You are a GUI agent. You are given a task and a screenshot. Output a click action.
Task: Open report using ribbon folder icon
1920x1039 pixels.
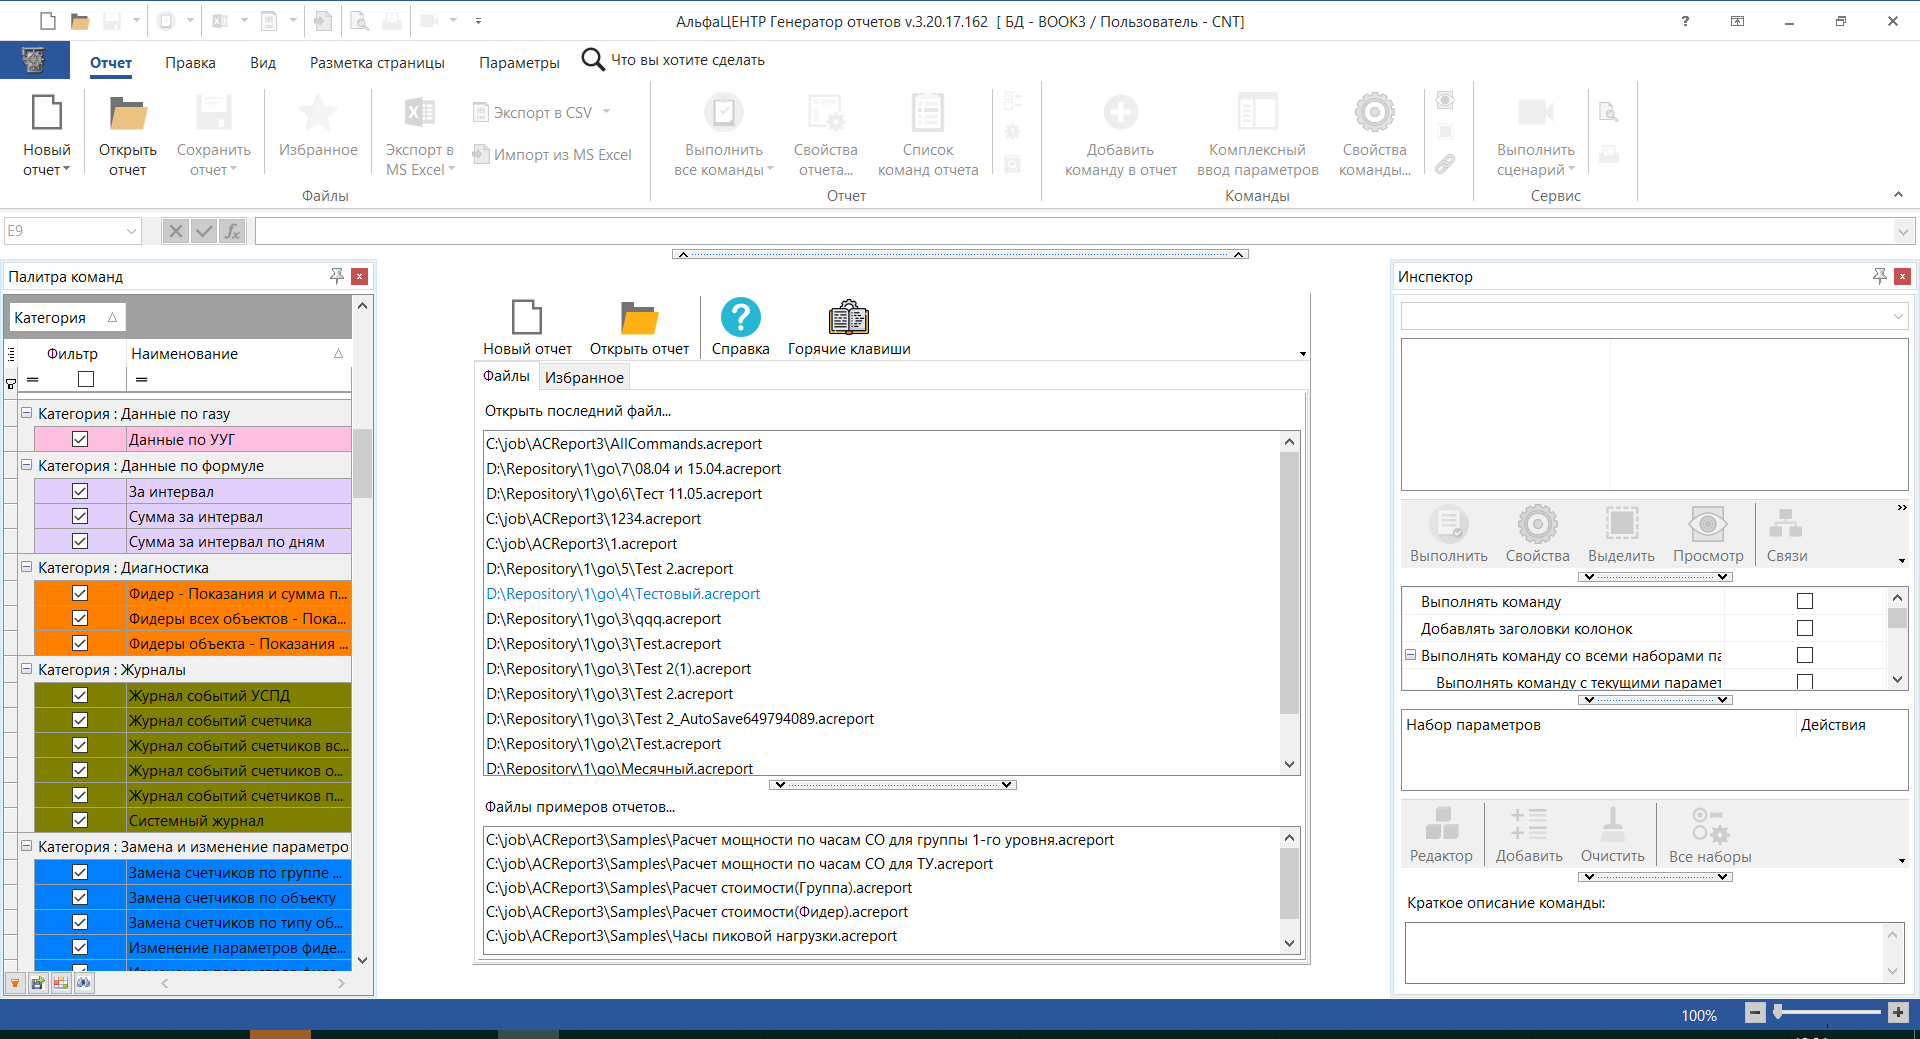point(127,114)
